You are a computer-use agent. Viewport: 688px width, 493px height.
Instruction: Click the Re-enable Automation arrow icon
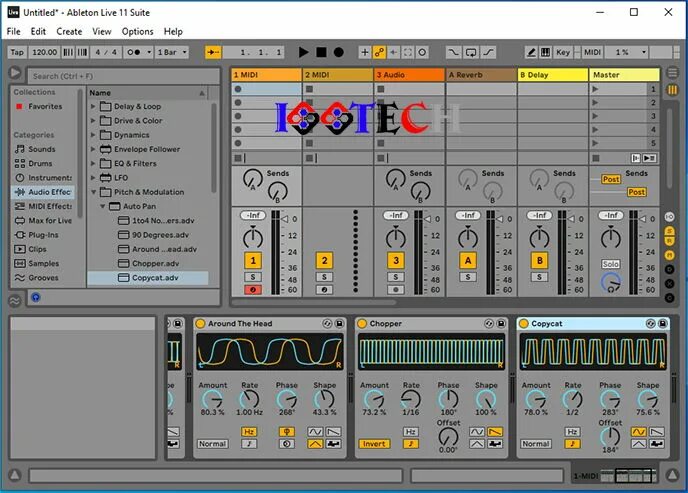point(394,52)
